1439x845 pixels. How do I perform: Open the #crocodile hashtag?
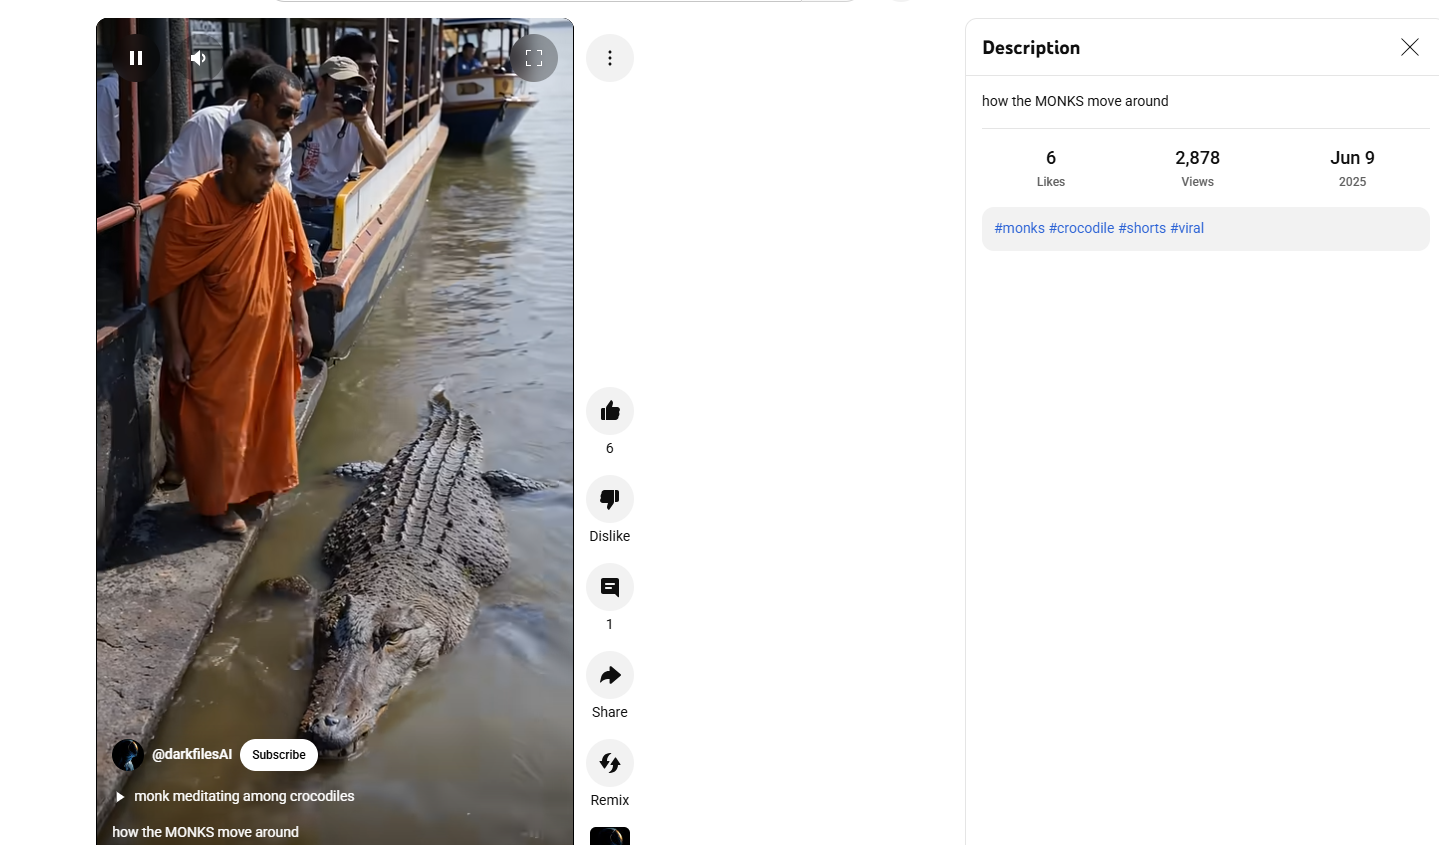tap(1081, 228)
